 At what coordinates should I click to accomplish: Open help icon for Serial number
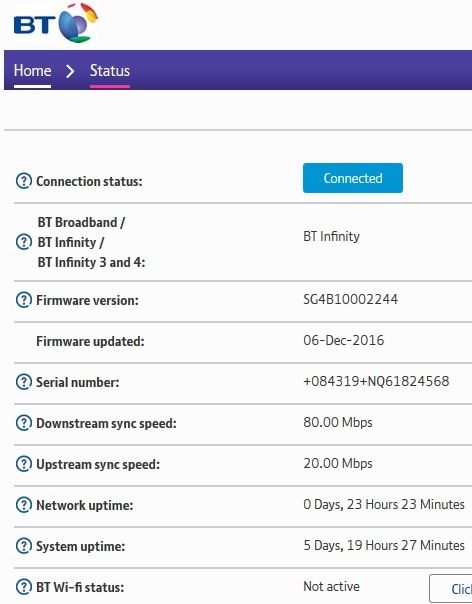click(x=24, y=382)
